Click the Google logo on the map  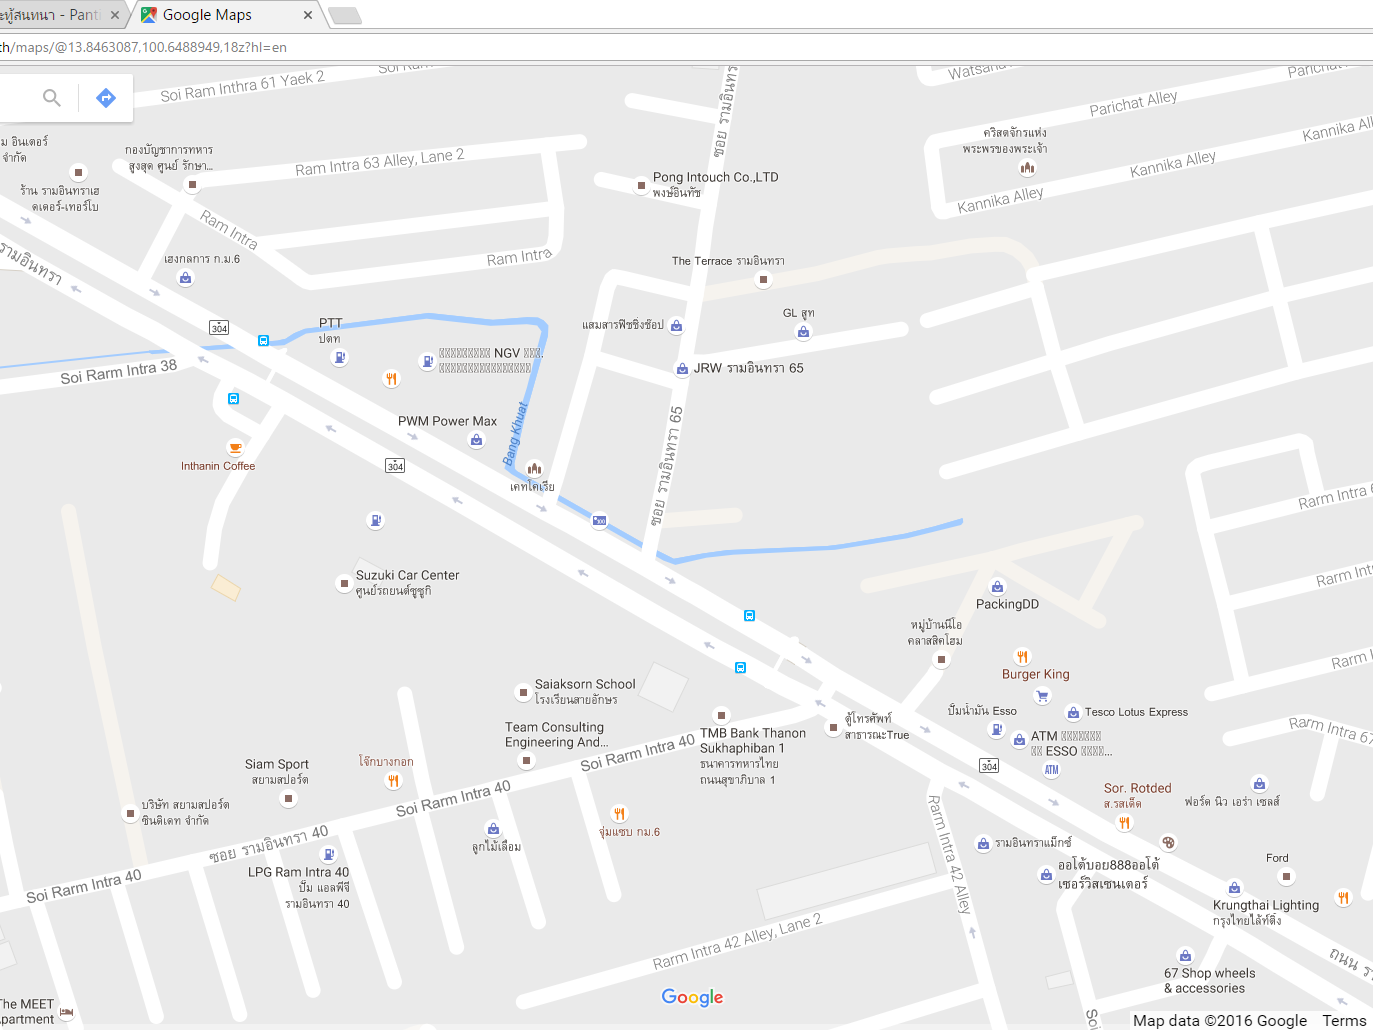(692, 997)
